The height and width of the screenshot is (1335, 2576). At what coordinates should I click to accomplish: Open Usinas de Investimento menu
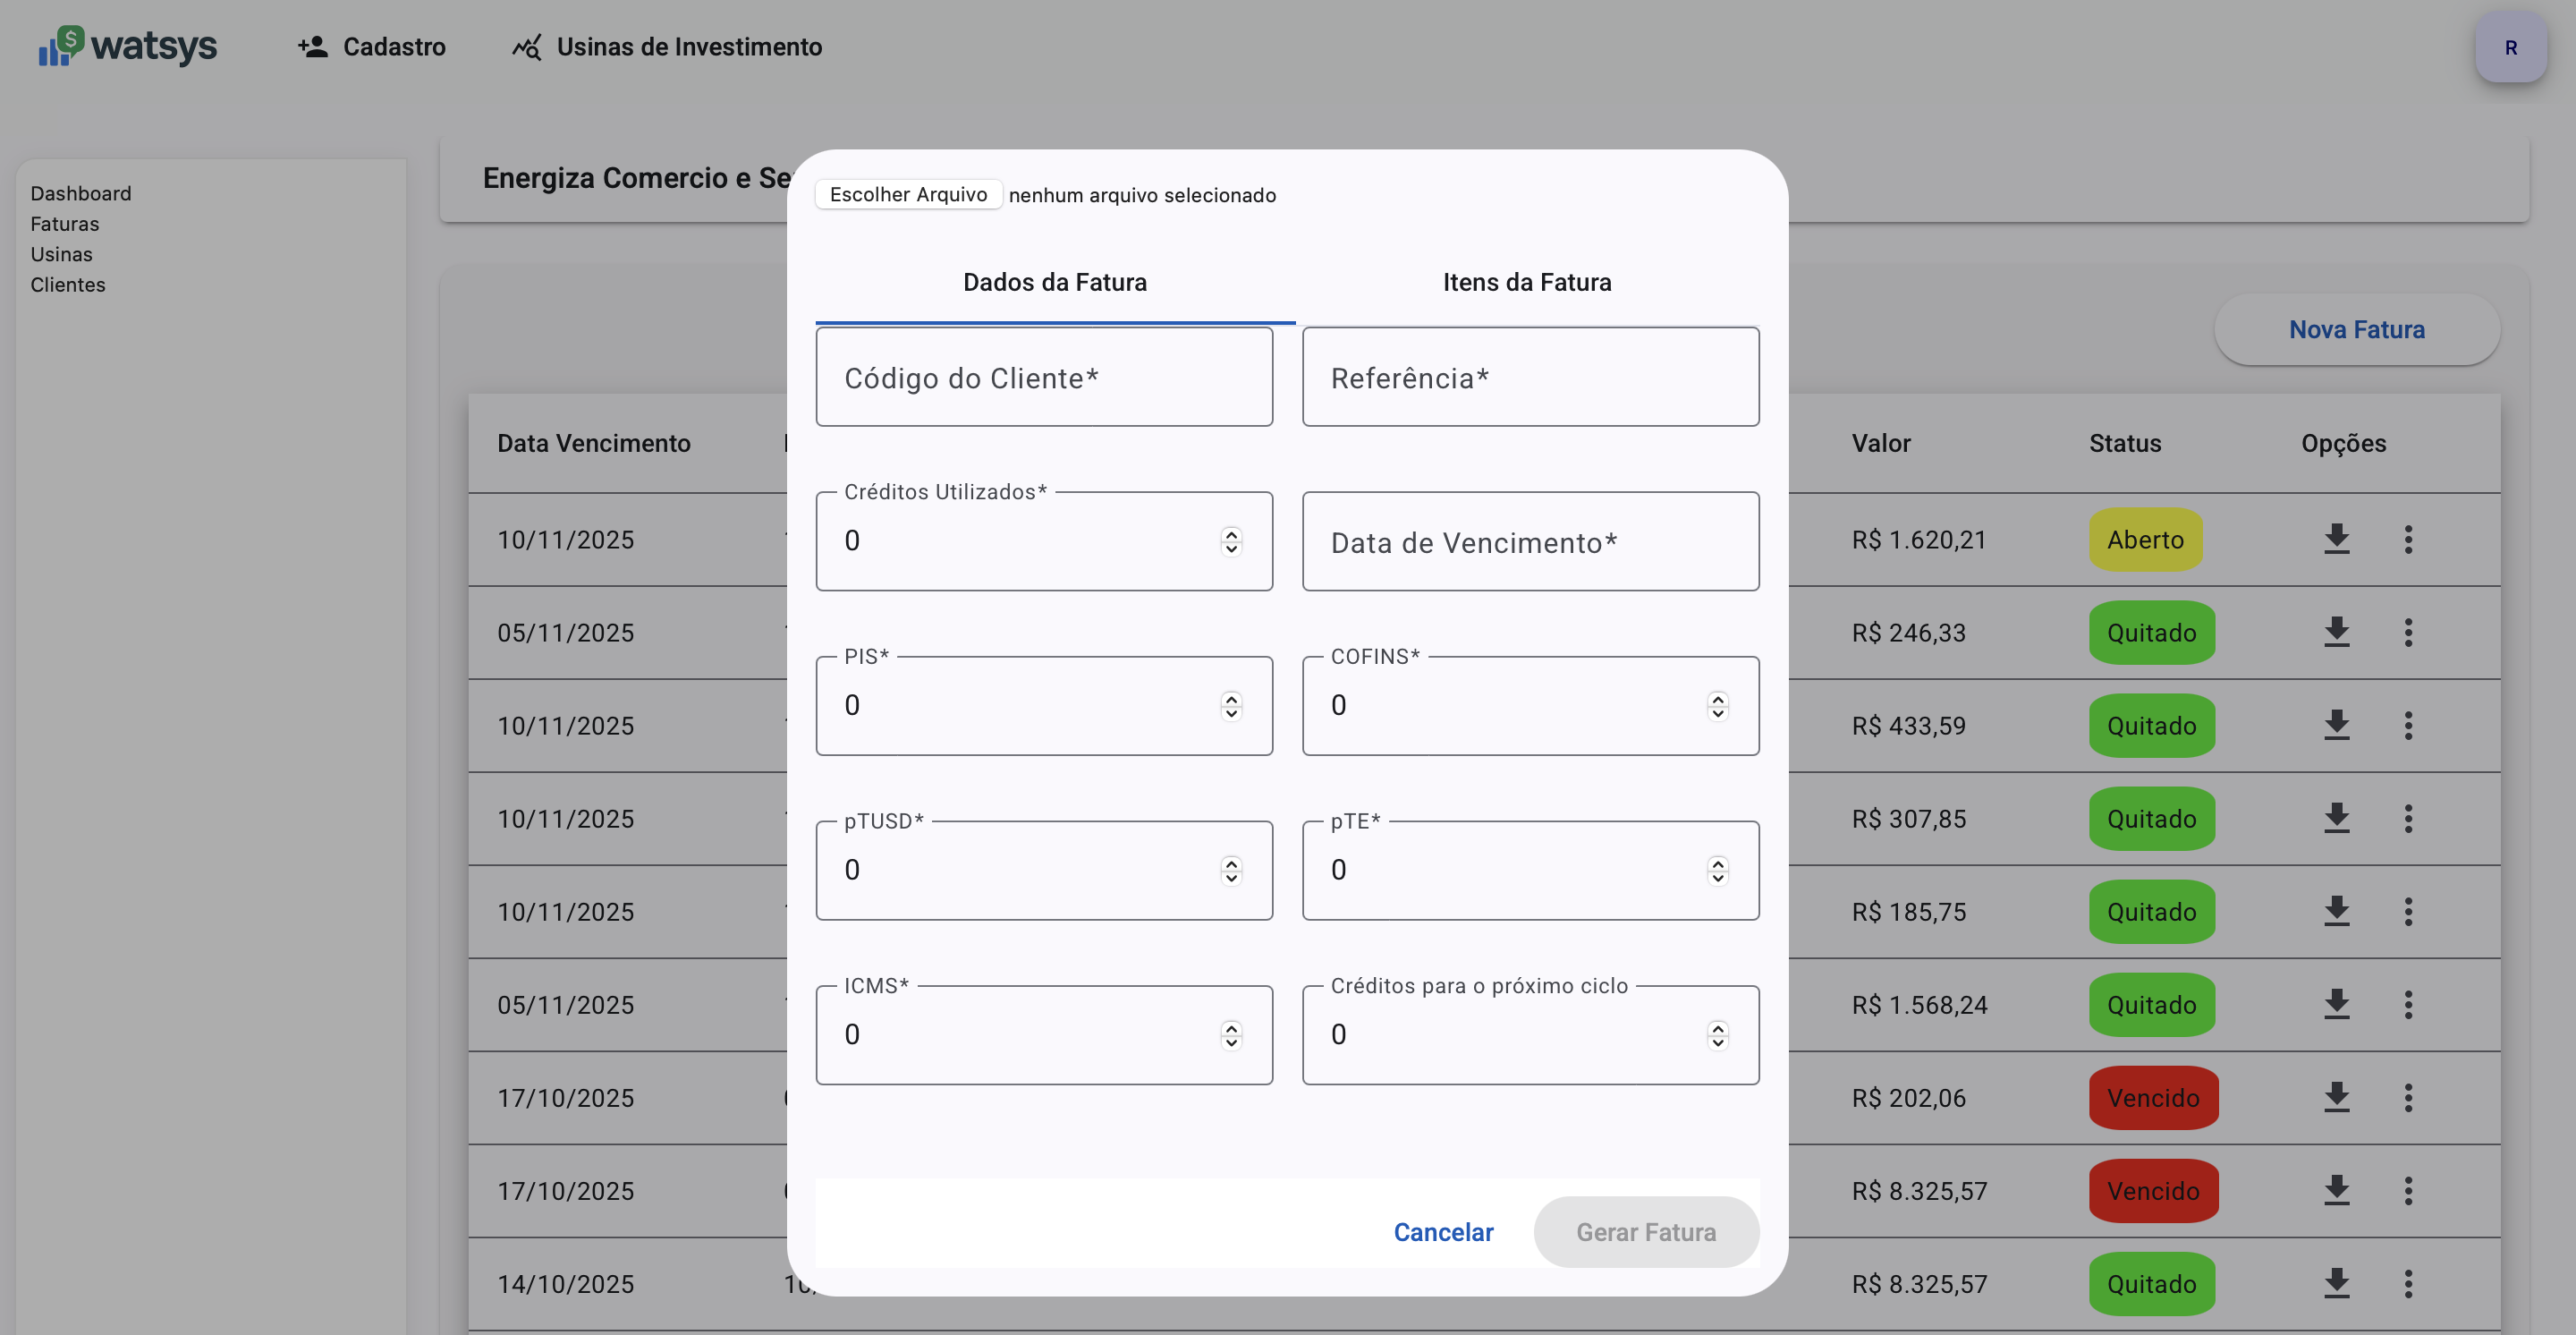point(667,47)
